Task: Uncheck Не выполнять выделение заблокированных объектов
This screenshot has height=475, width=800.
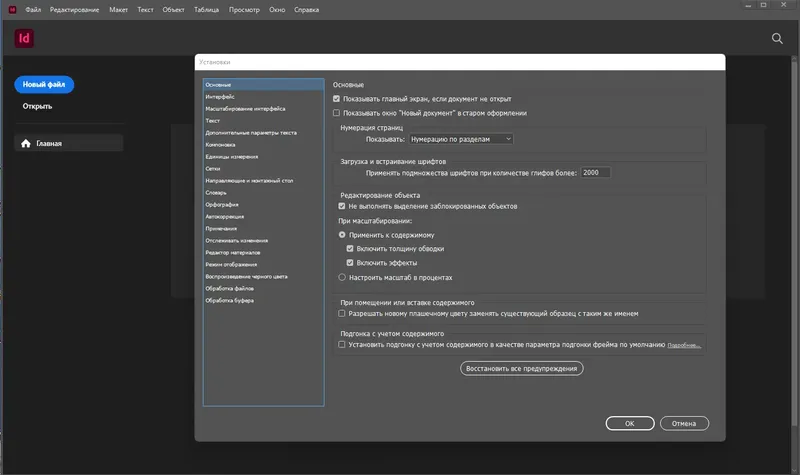Action: click(x=342, y=206)
